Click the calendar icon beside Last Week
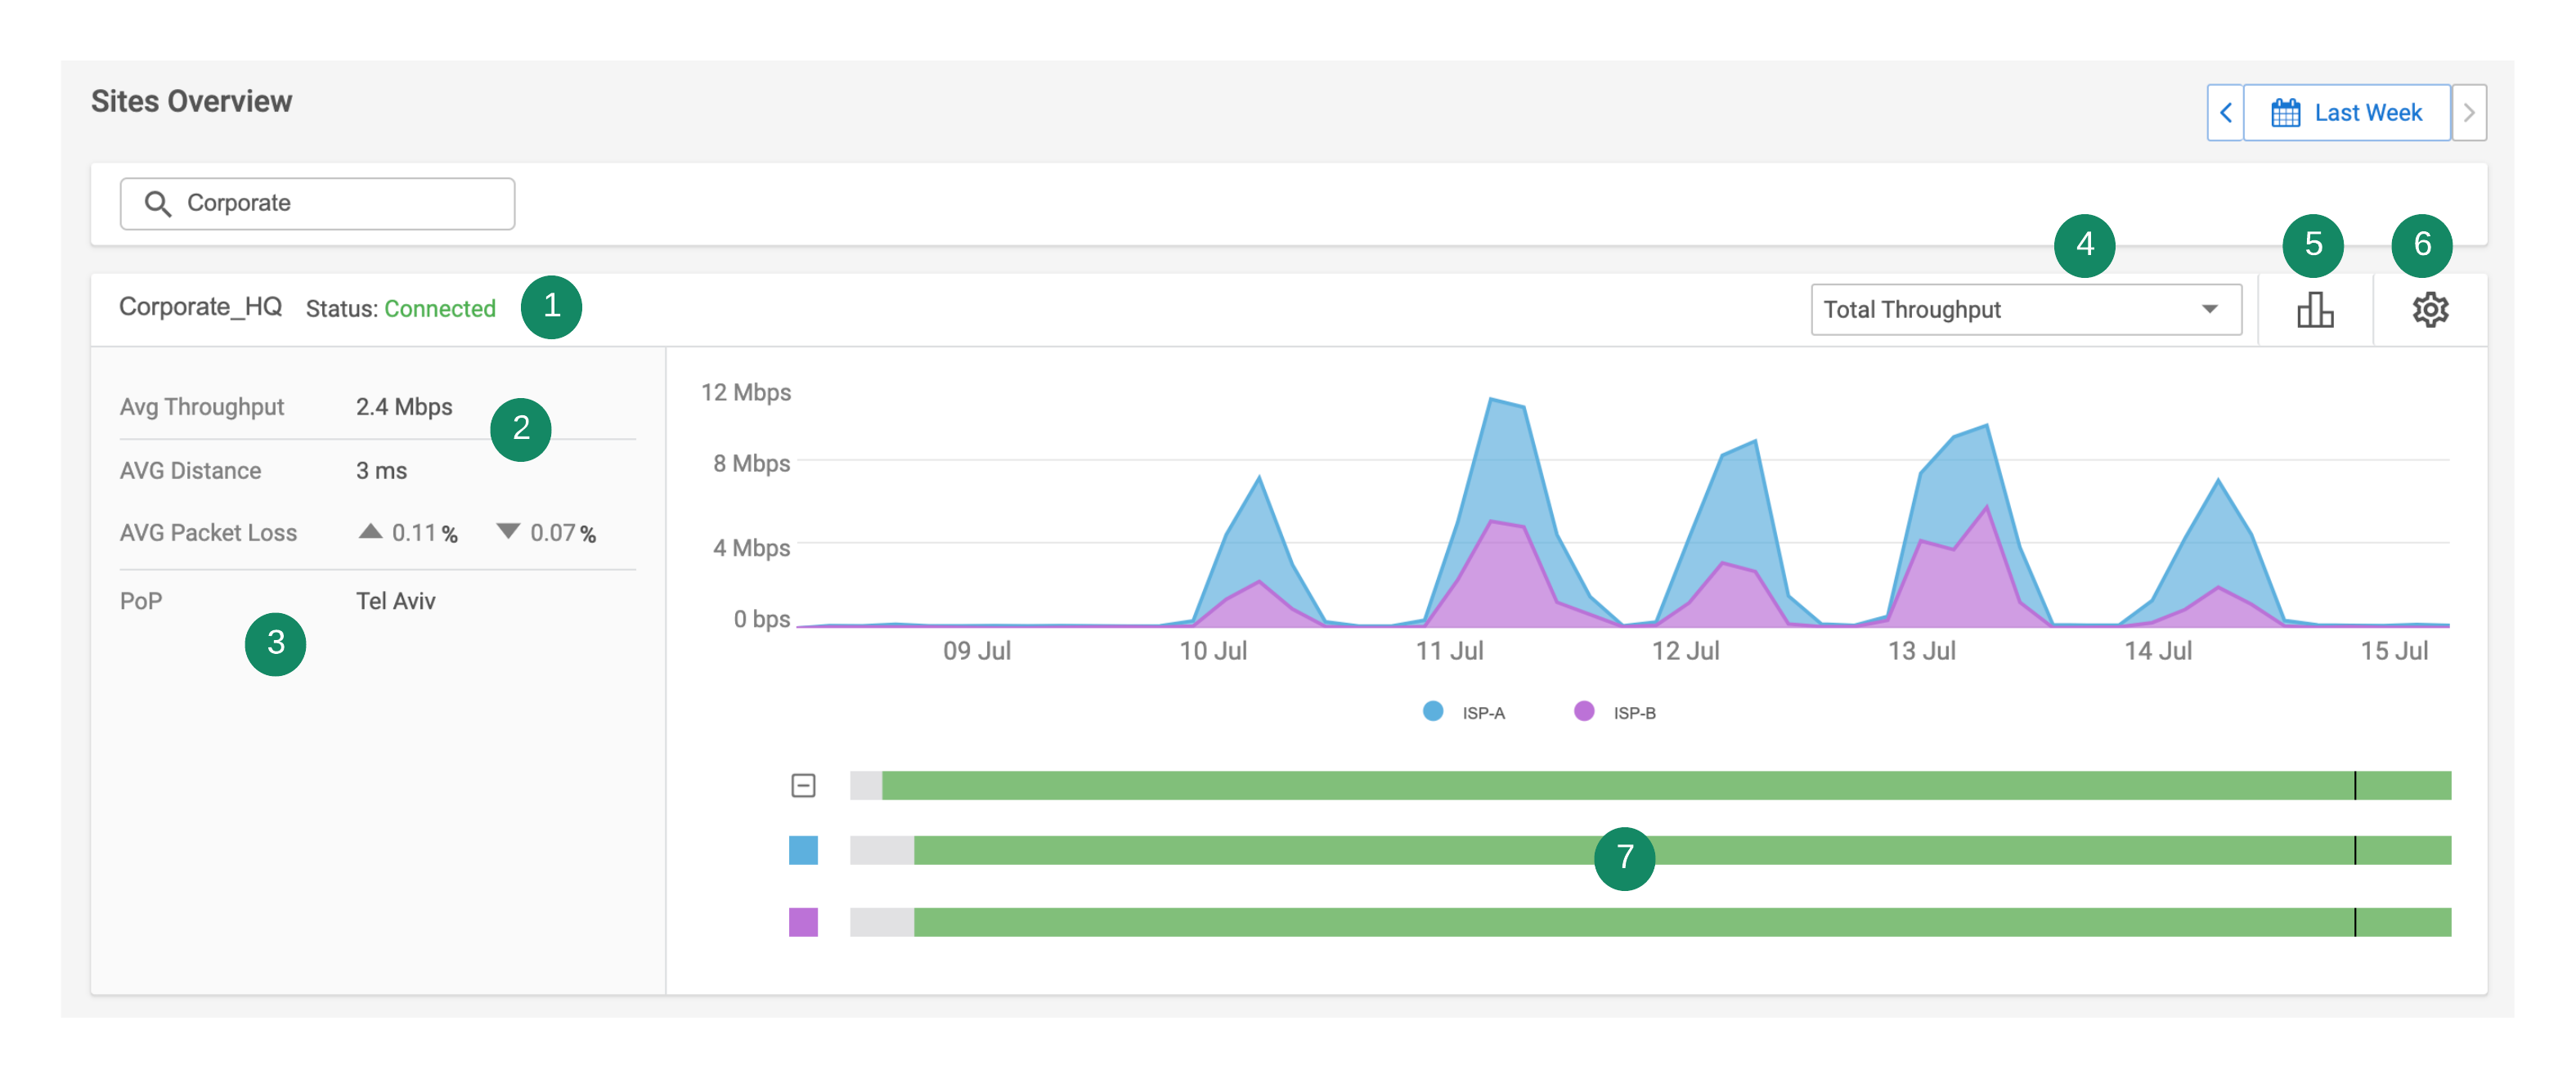Viewport: 2576px width, 1079px height. point(2285,113)
